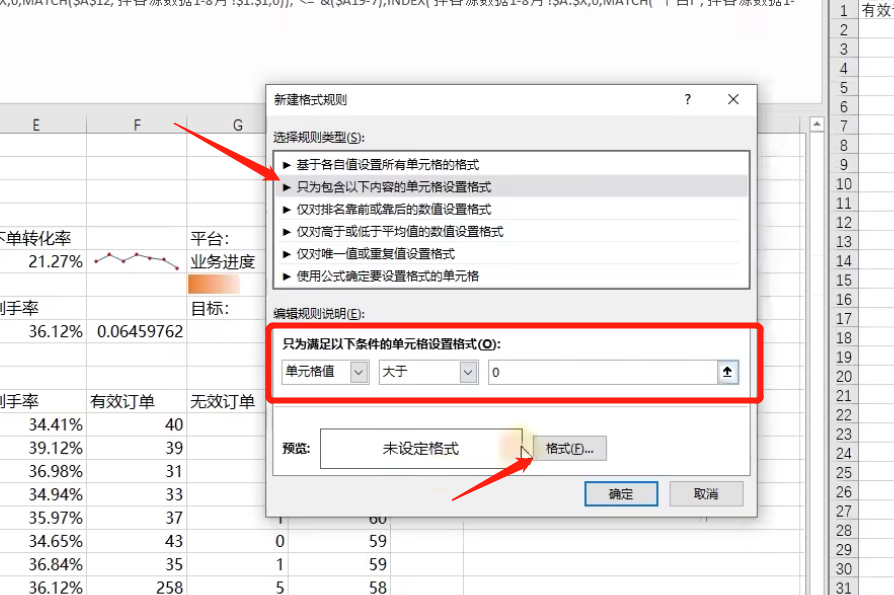Click the help question mark icon

(688, 100)
